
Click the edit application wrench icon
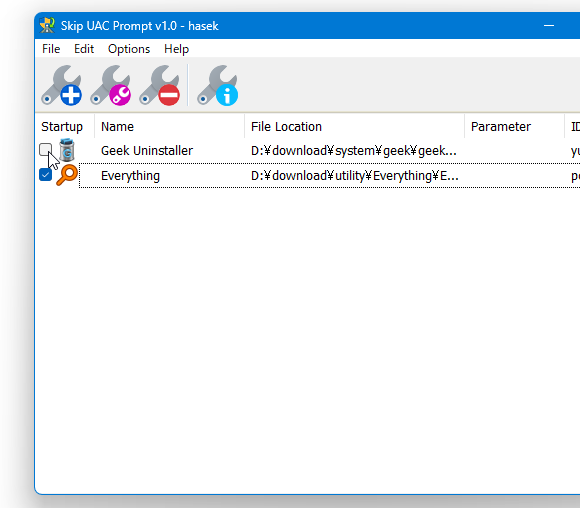111,85
